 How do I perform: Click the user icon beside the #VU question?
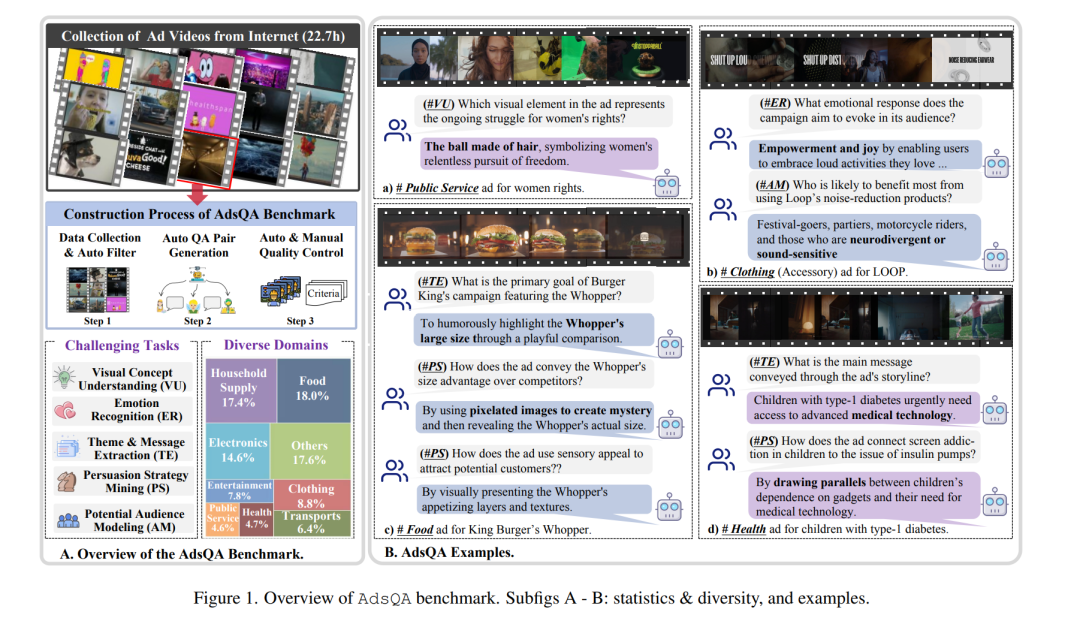click(397, 131)
